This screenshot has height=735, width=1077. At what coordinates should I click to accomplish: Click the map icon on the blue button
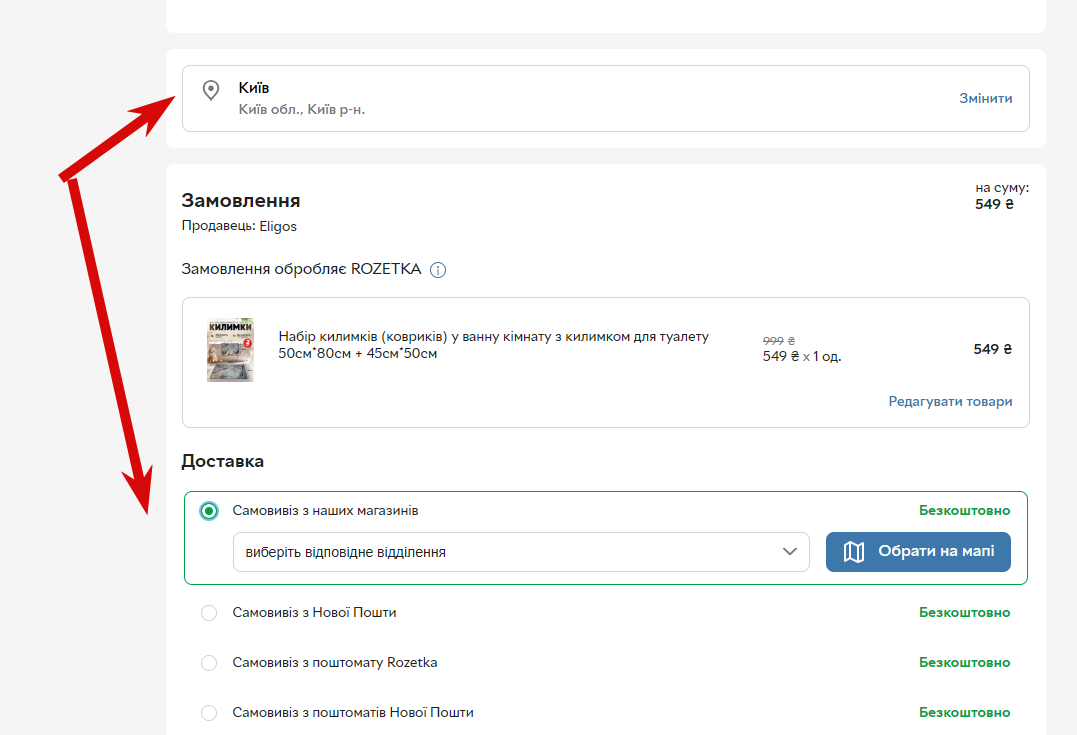tap(854, 552)
